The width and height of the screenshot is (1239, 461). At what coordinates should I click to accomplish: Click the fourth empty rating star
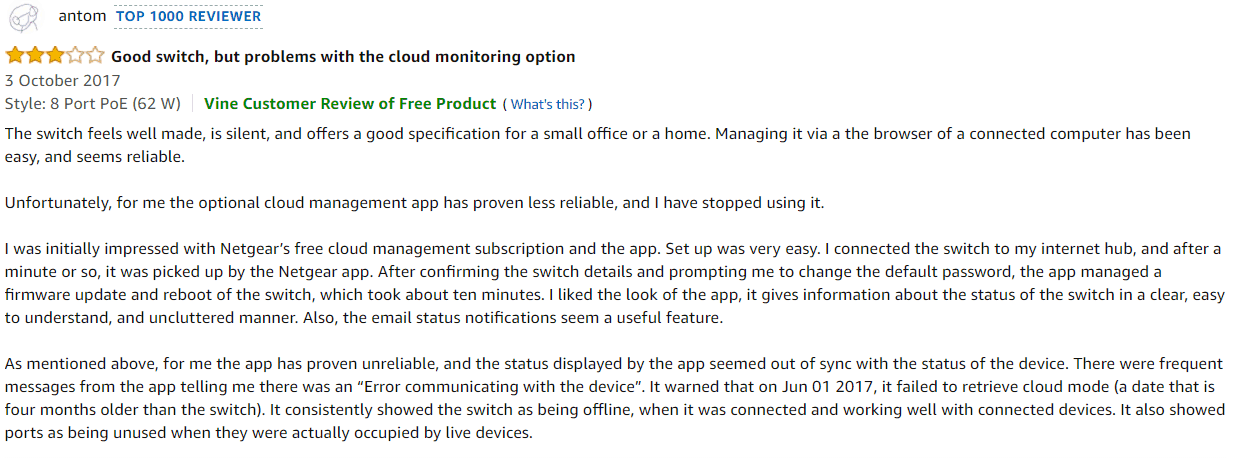pos(74,56)
